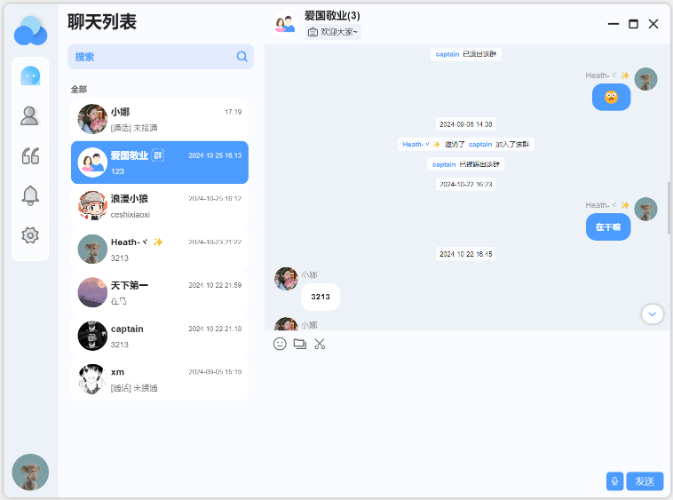The width and height of the screenshot is (673, 500).
Task: Click Heath link in invitation notice
Action: pos(421,144)
